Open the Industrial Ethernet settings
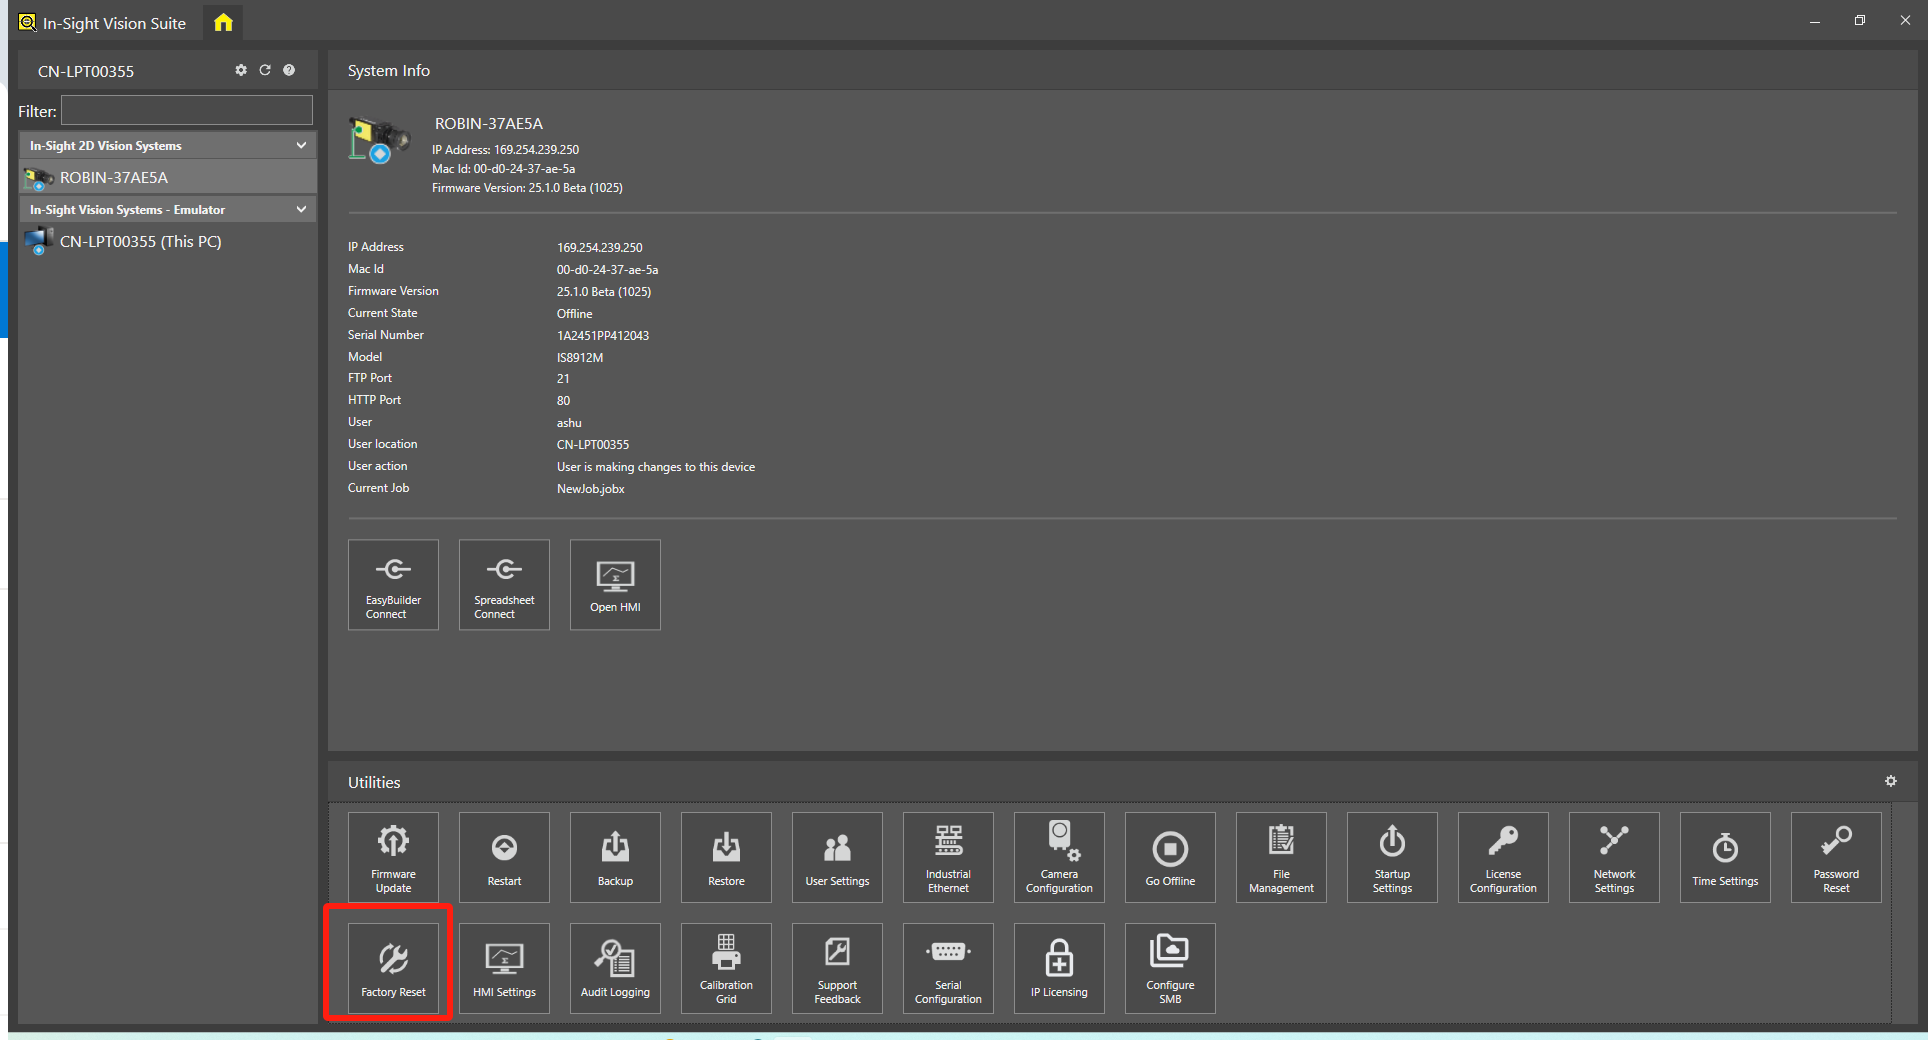This screenshot has width=1928, height=1040. pyautogui.click(x=948, y=857)
